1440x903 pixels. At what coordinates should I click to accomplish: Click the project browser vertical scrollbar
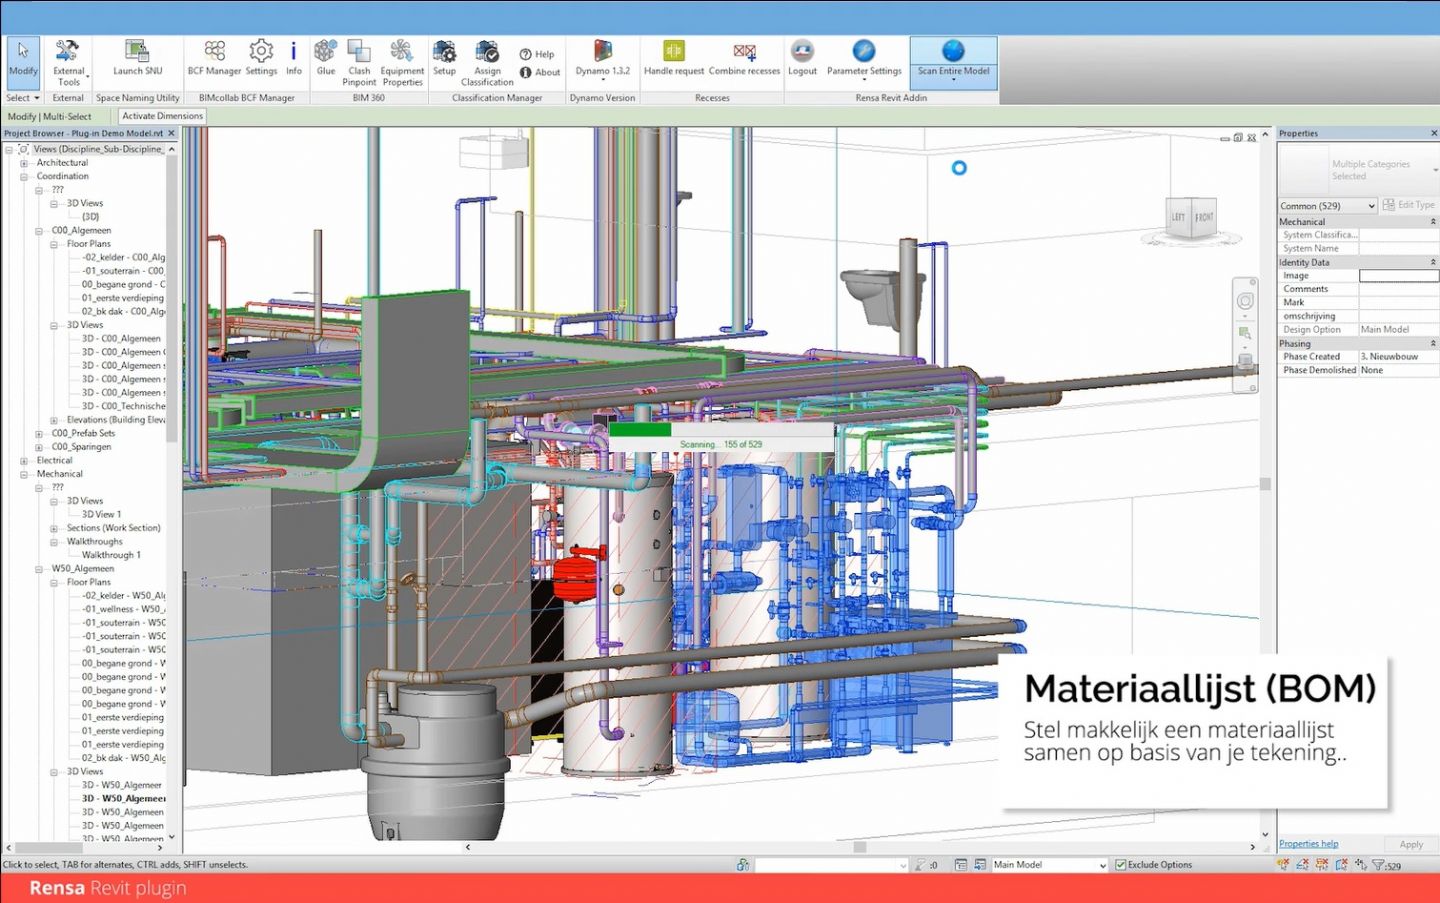tap(172, 298)
